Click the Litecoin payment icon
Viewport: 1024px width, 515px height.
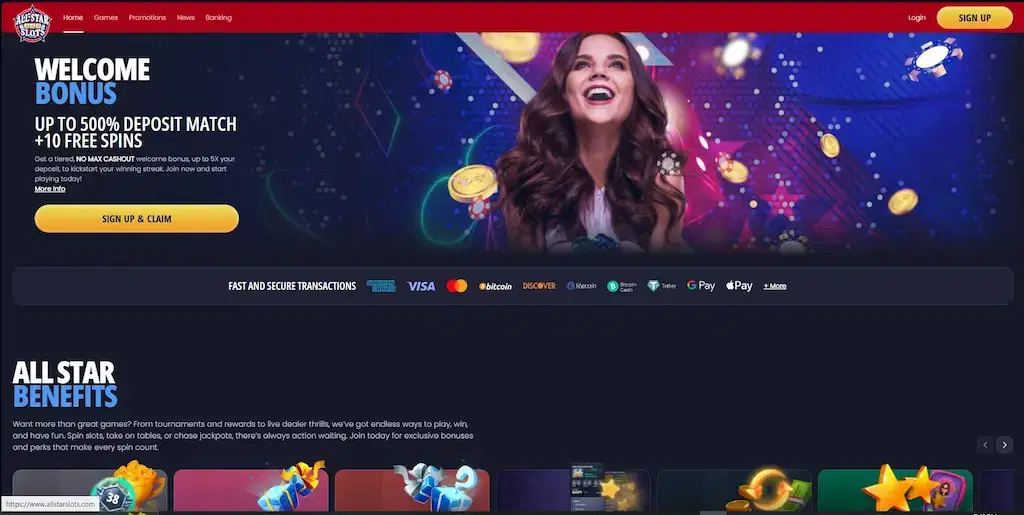(x=581, y=286)
